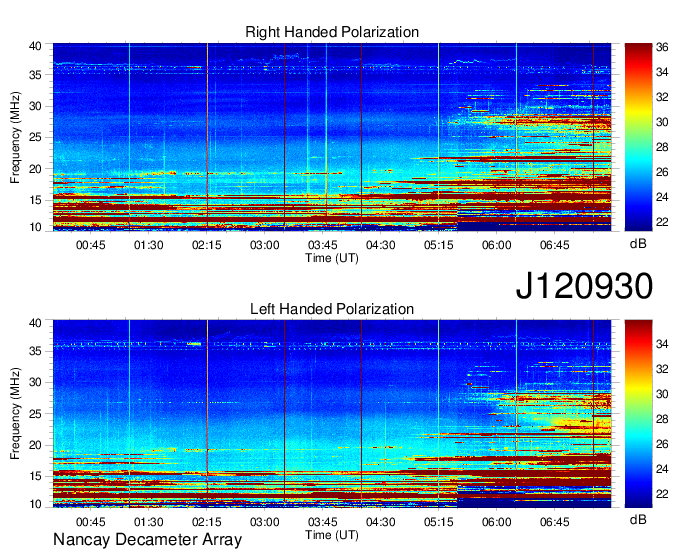Click the 20 MHz tick of Left Handed plot
680x552 pixels.
[x=35, y=445]
